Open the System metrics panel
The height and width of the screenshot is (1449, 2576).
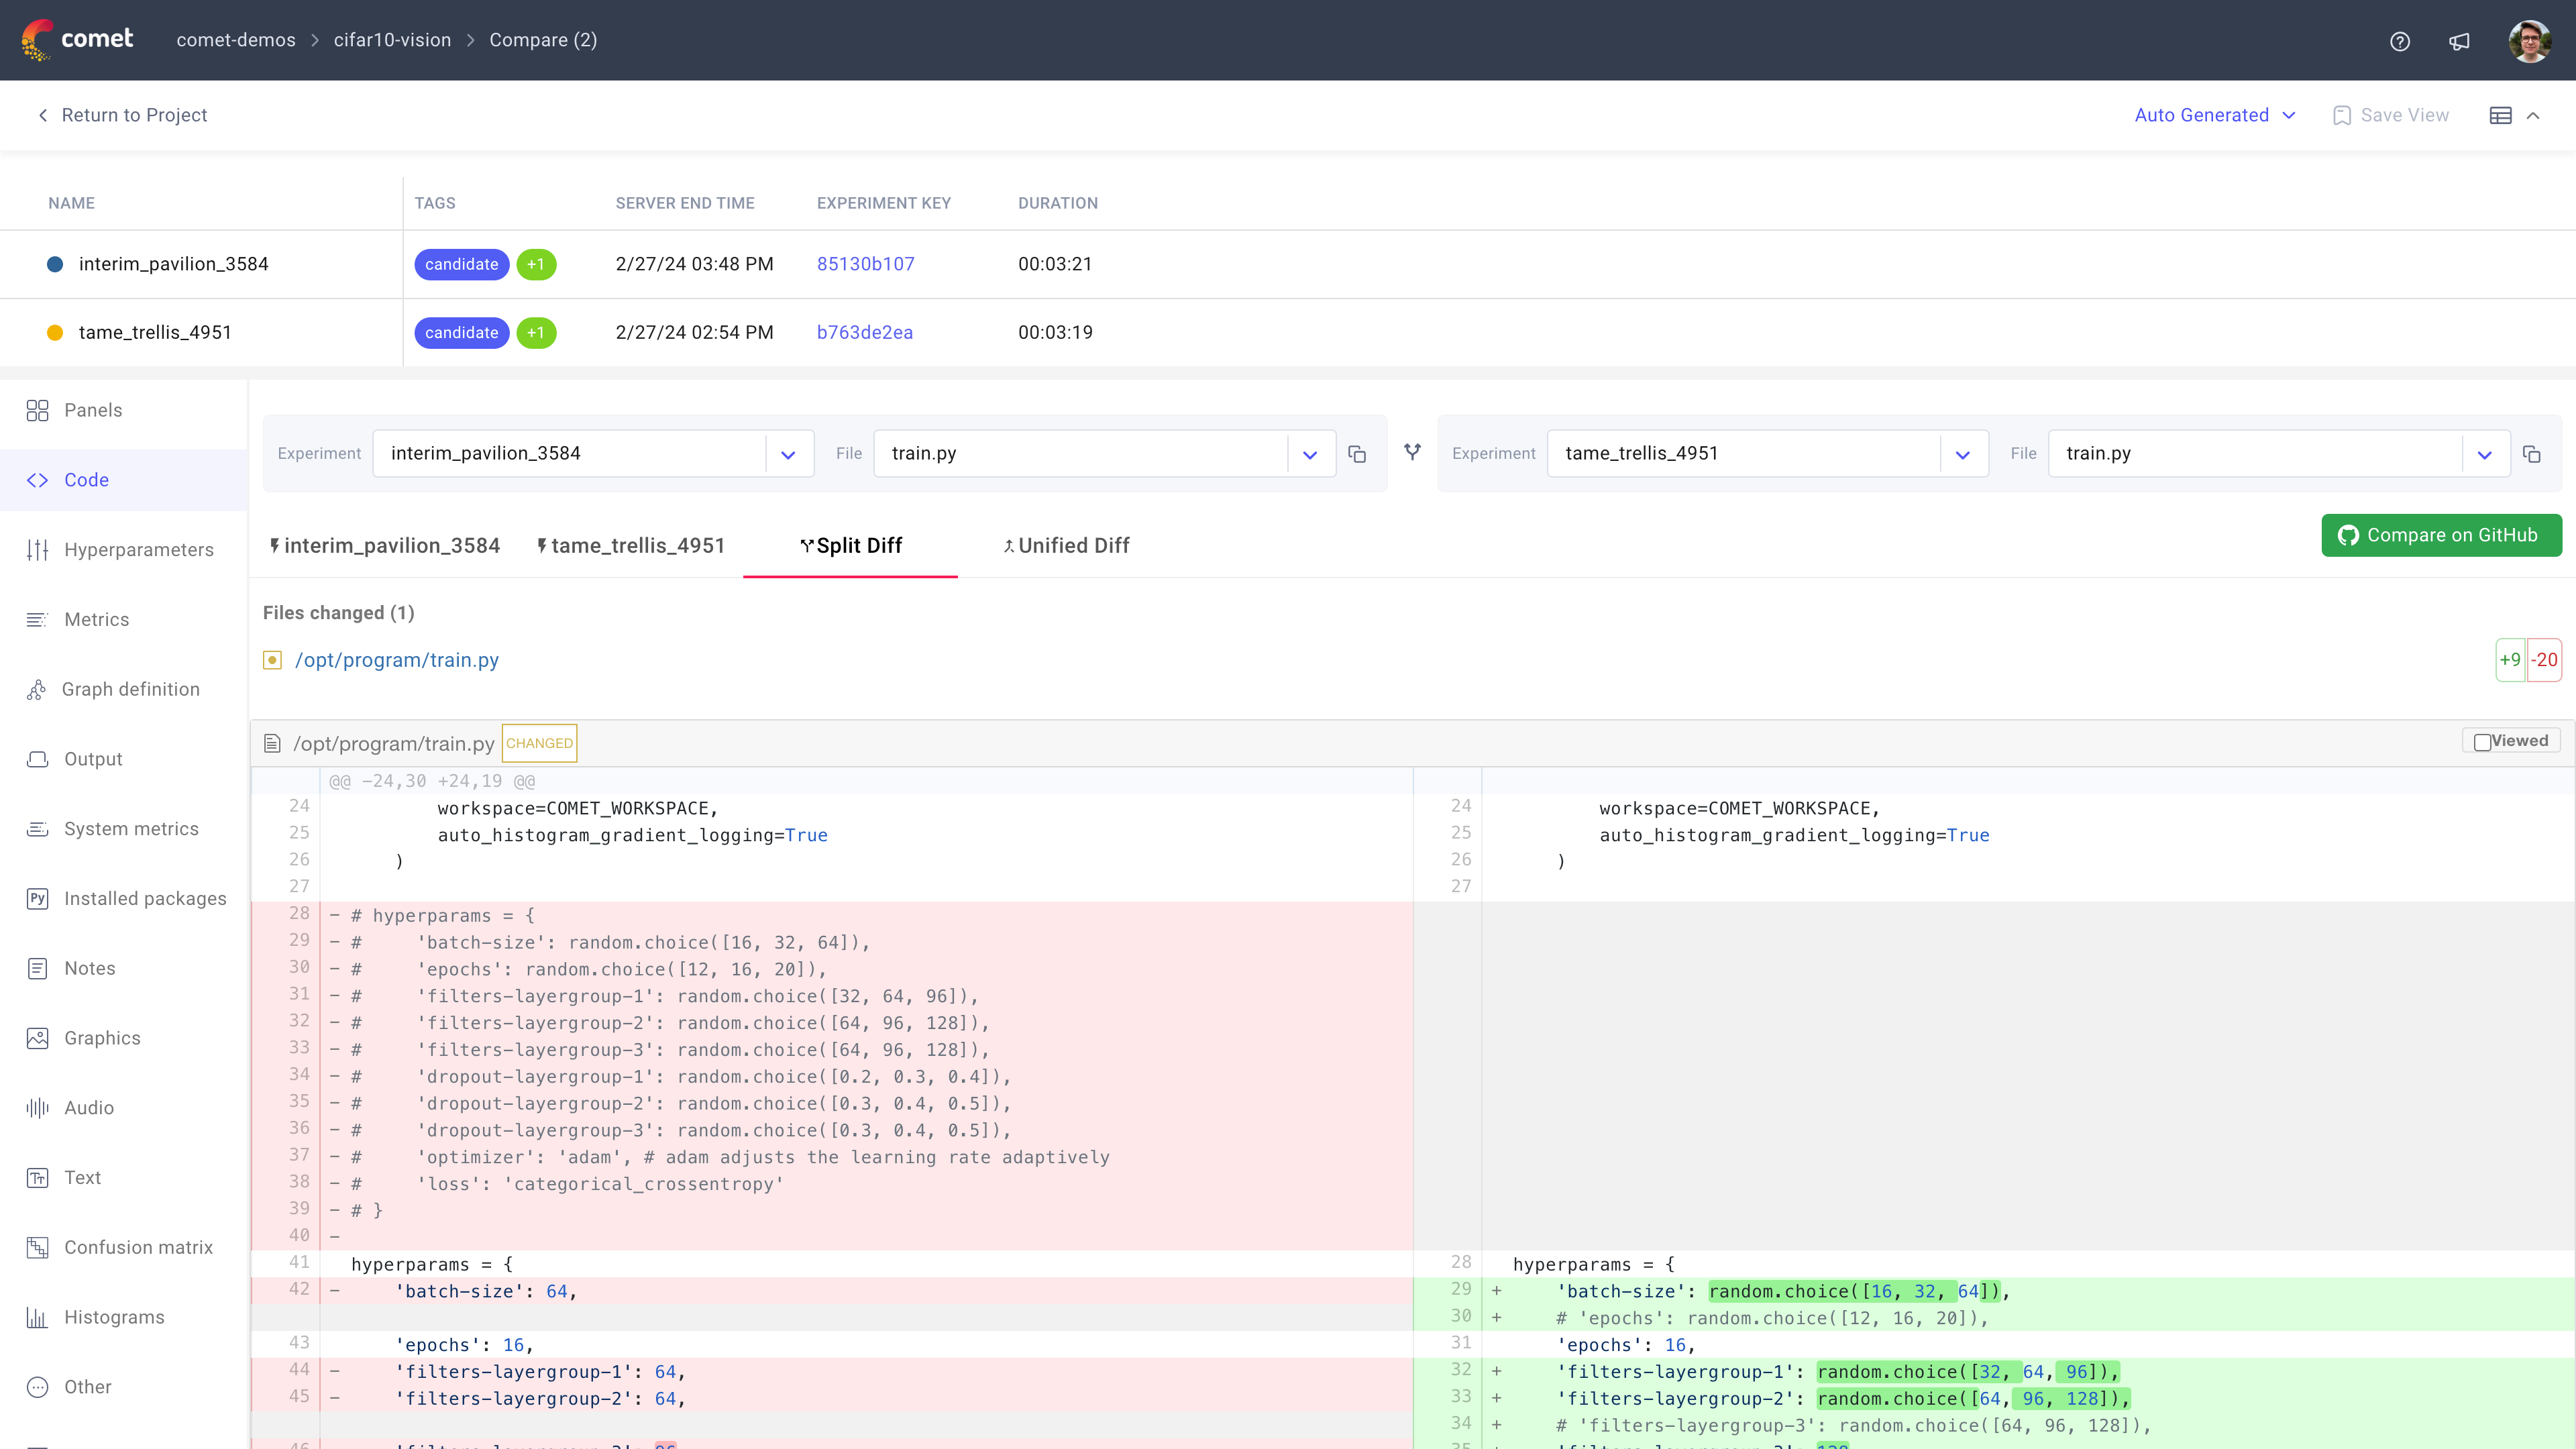pyautogui.click(x=131, y=828)
